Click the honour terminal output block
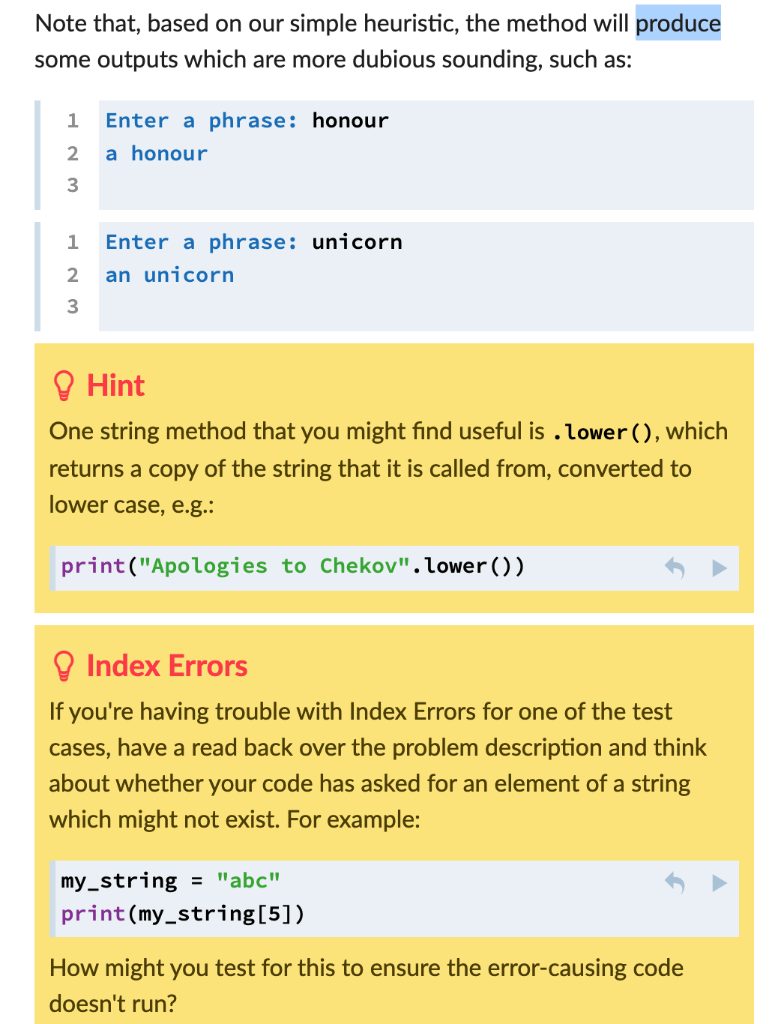 coord(400,153)
